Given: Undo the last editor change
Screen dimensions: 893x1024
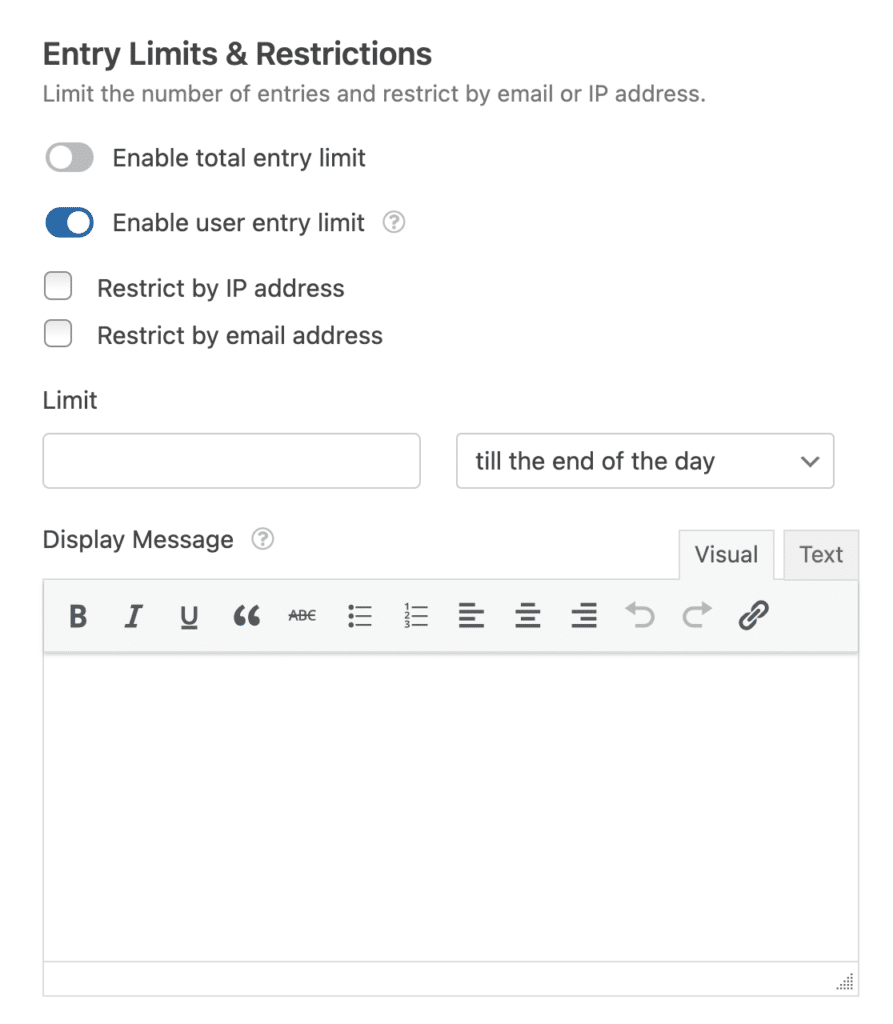Looking at the screenshot, I should 640,616.
